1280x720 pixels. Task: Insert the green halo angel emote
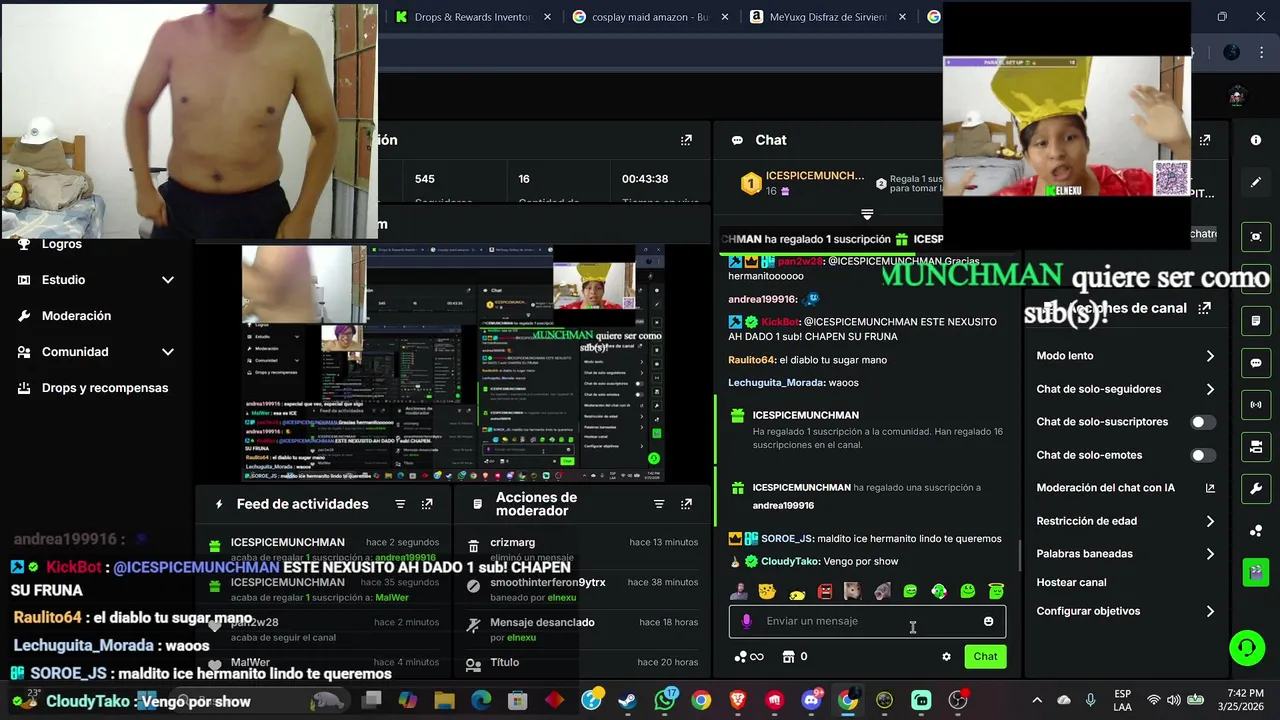[996, 591]
